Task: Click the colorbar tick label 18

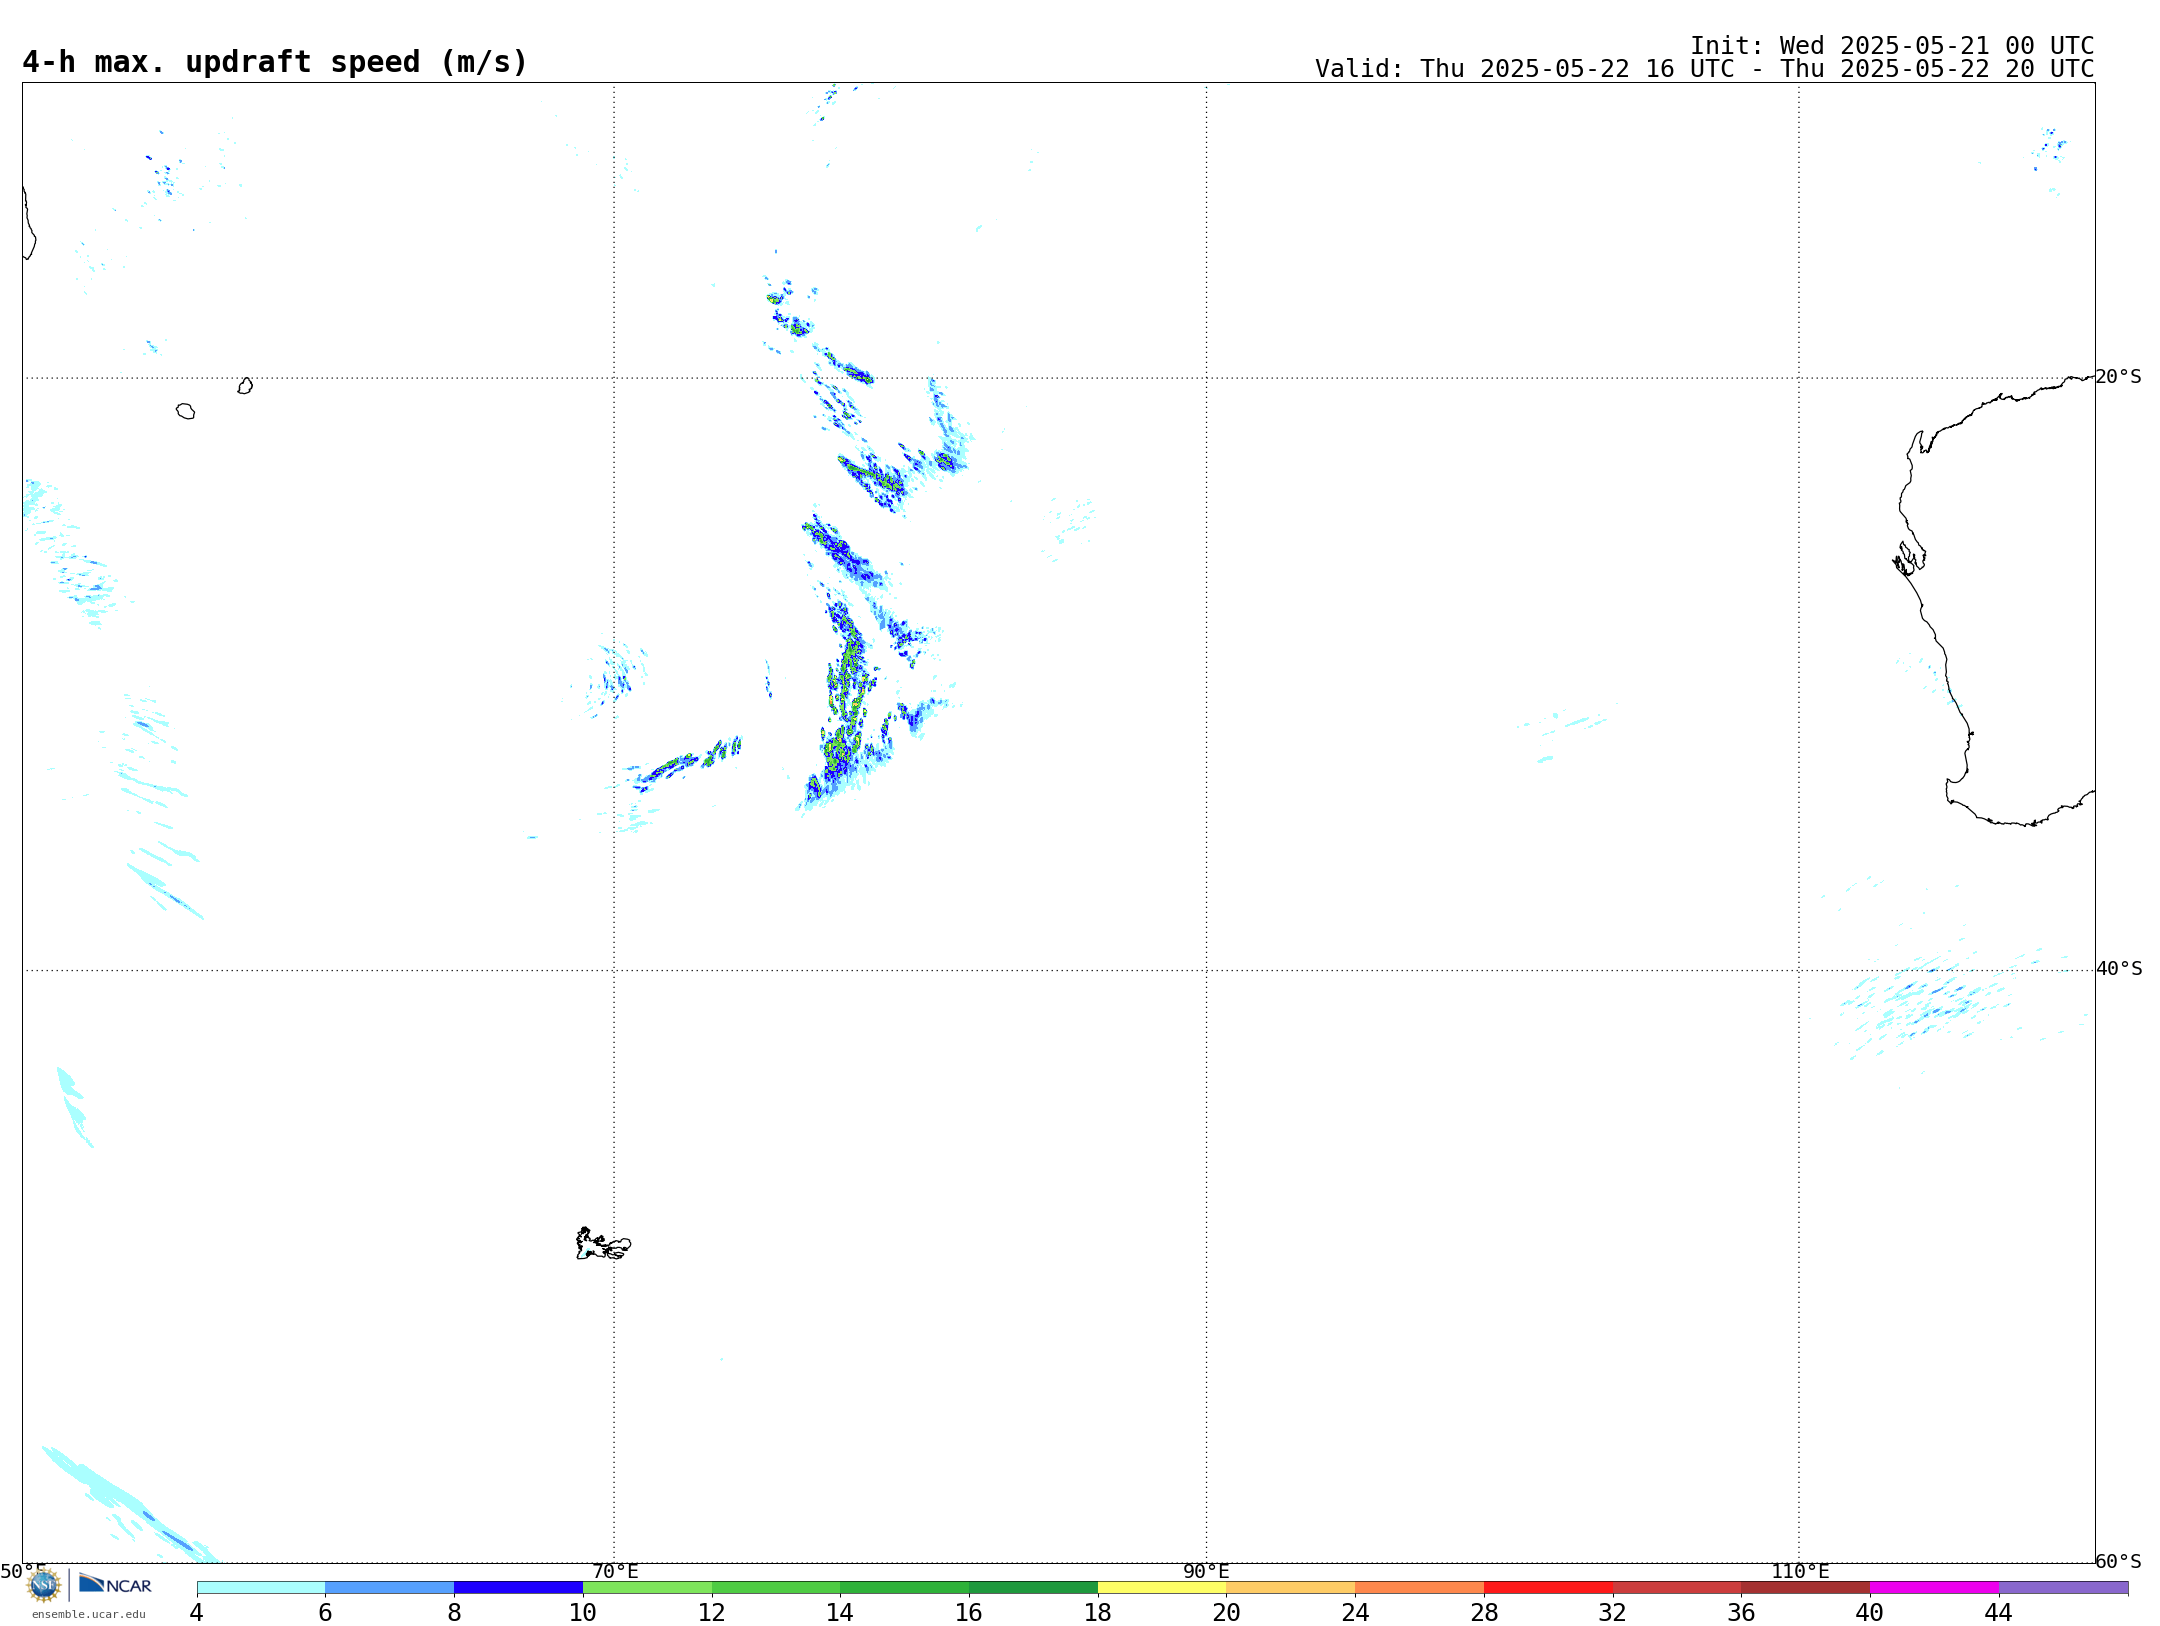Action: tap(1098, 1612)
